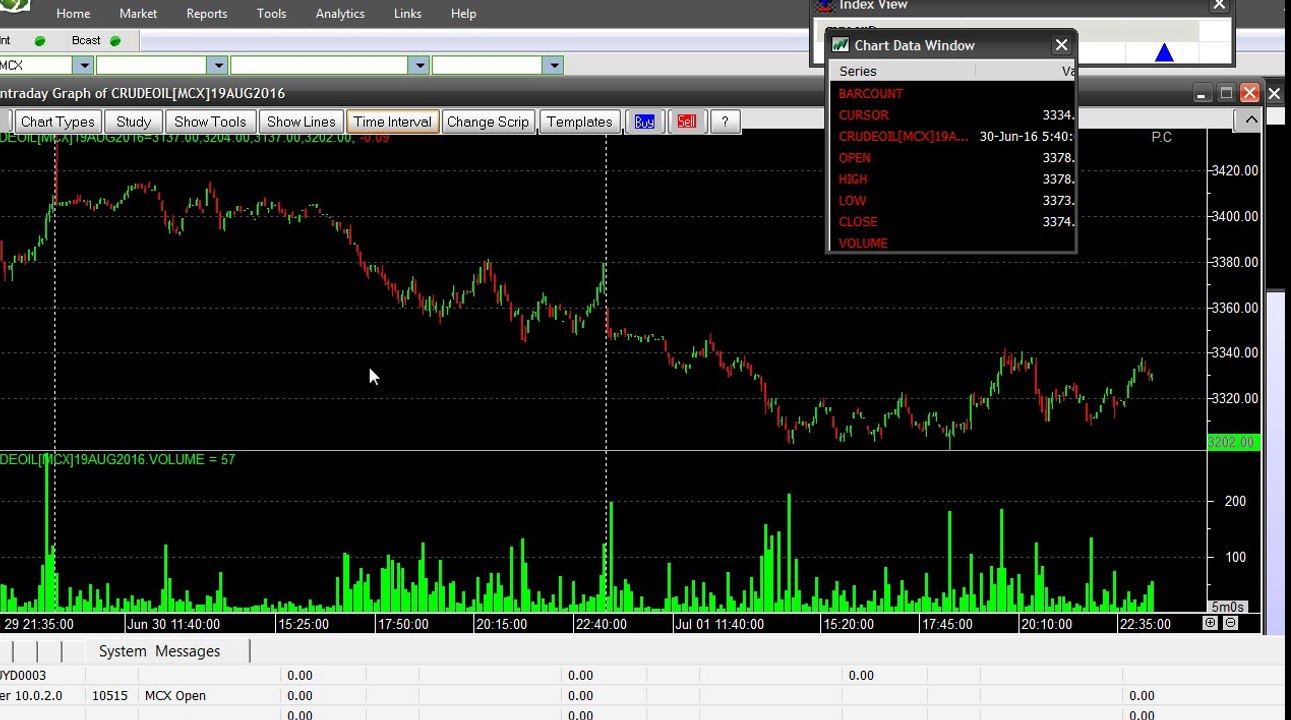
Task: Zoom out chart with minus icon
Action: click(x=1230, y=623)
